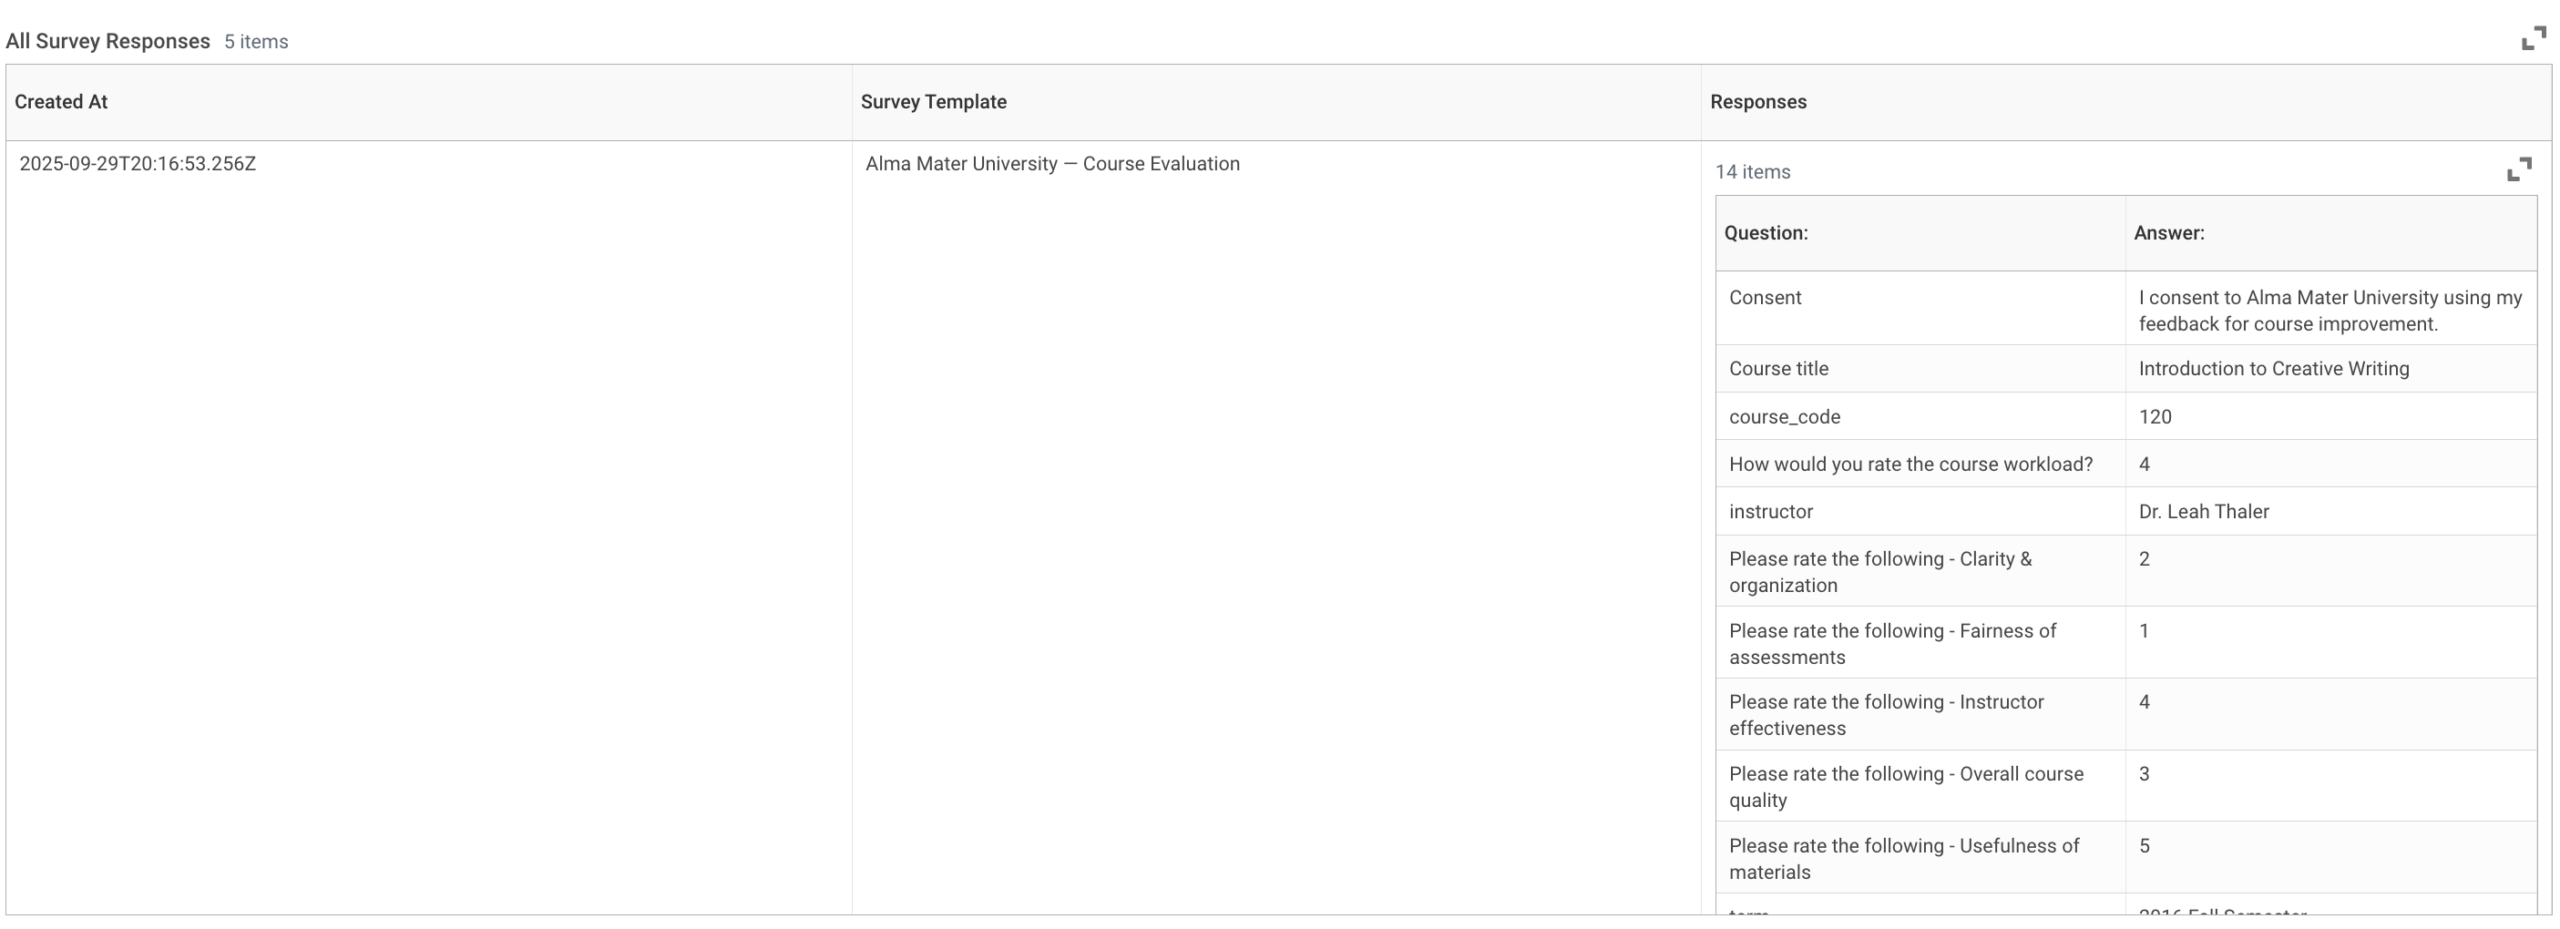Click the Created At column header

[61, 102]
